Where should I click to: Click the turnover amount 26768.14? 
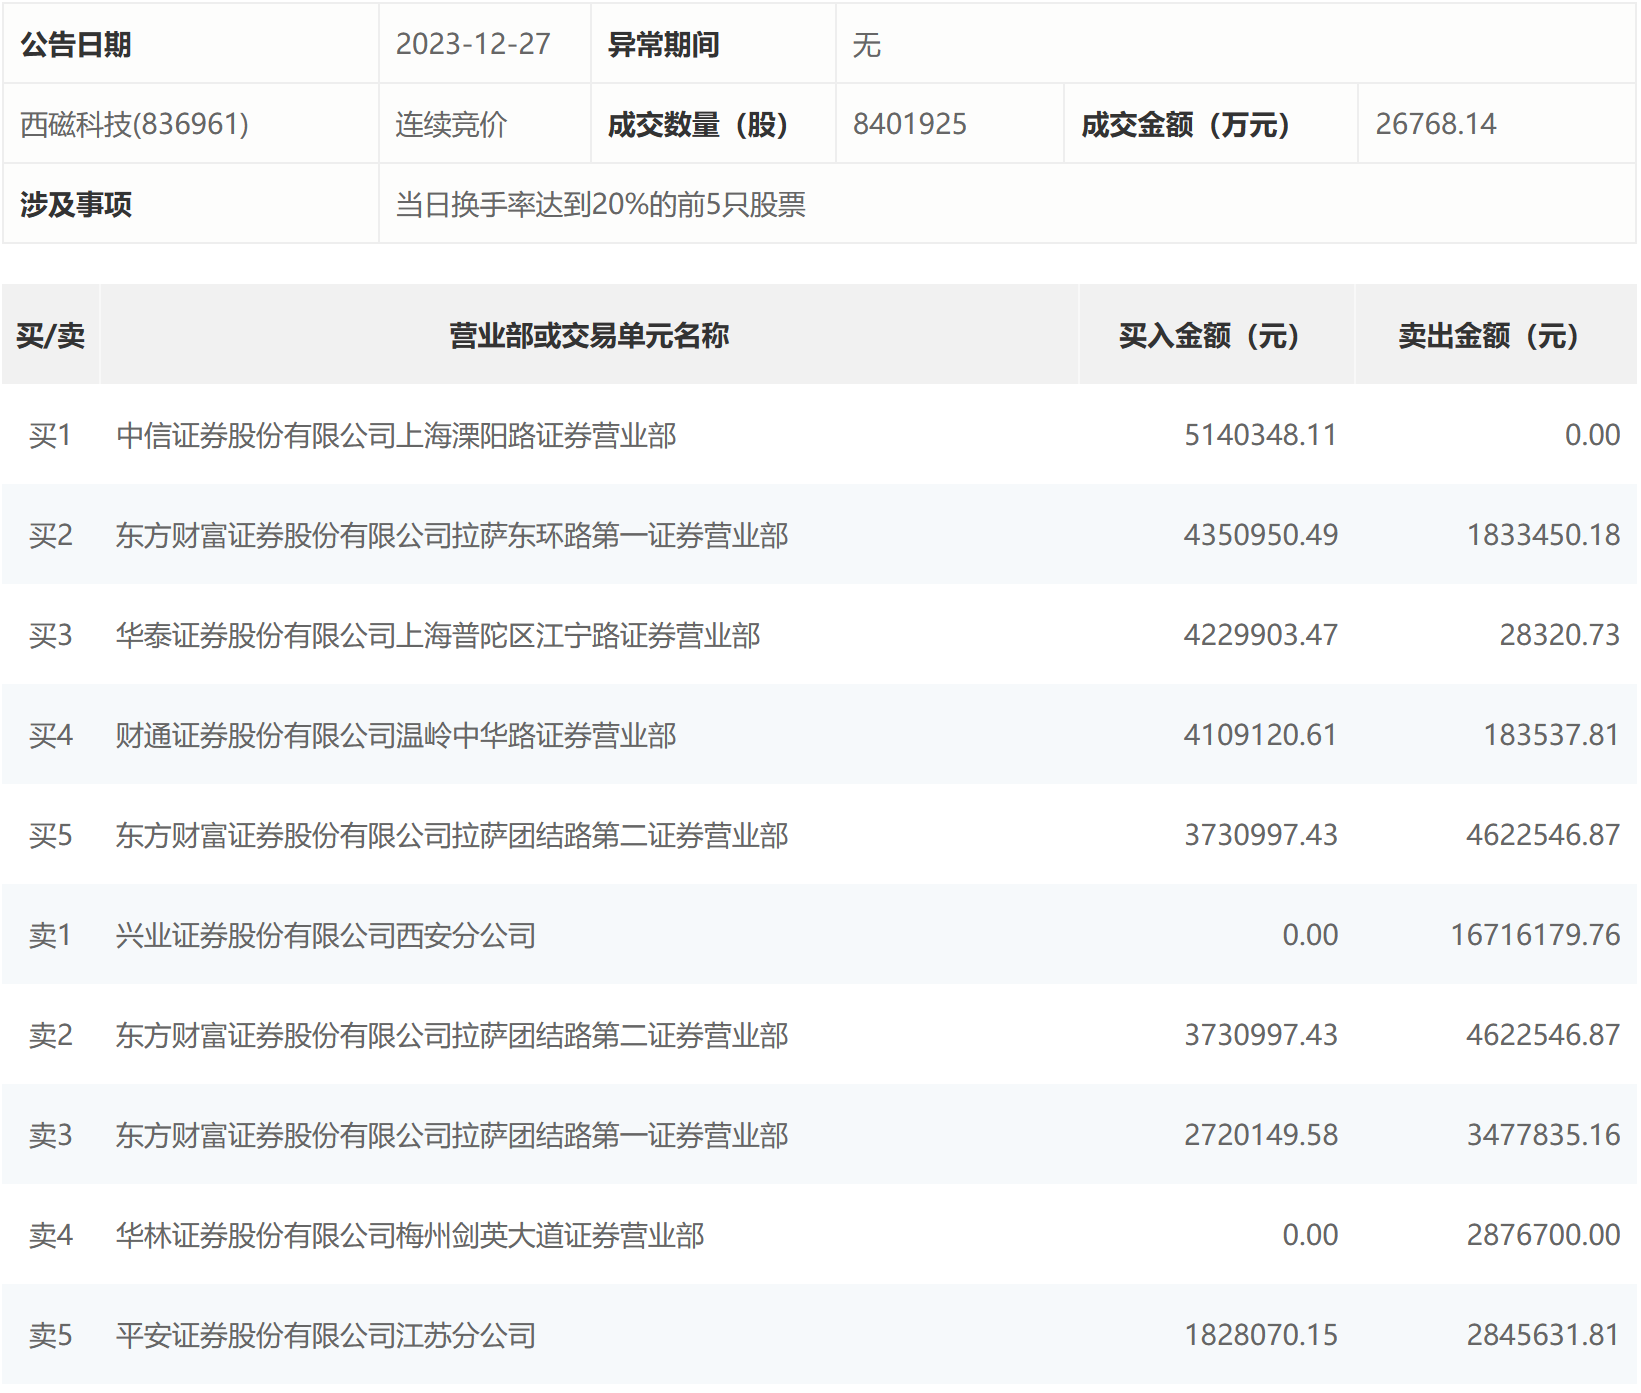1436,124
